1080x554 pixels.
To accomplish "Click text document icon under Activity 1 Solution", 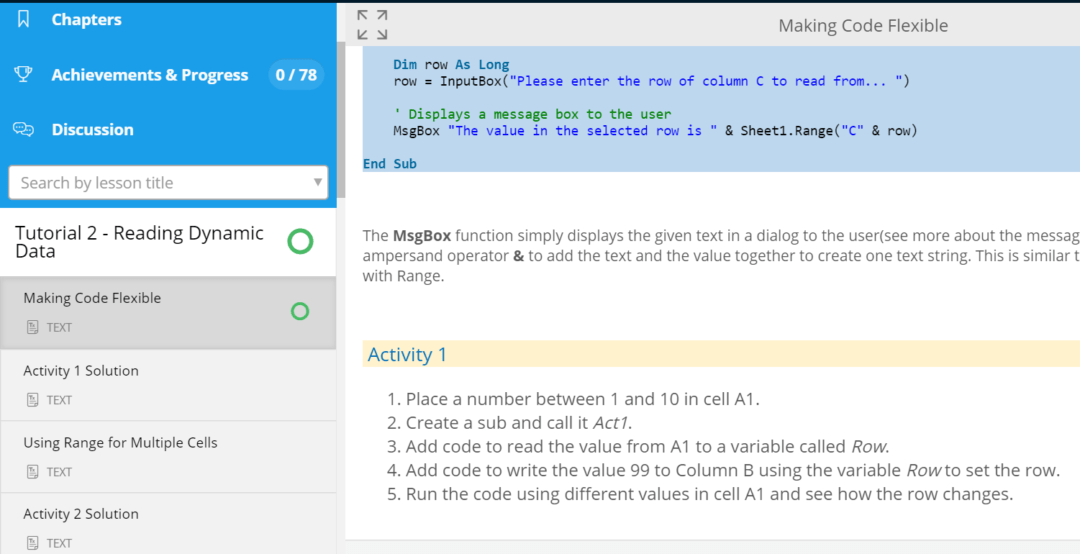I will click(32, 400).
